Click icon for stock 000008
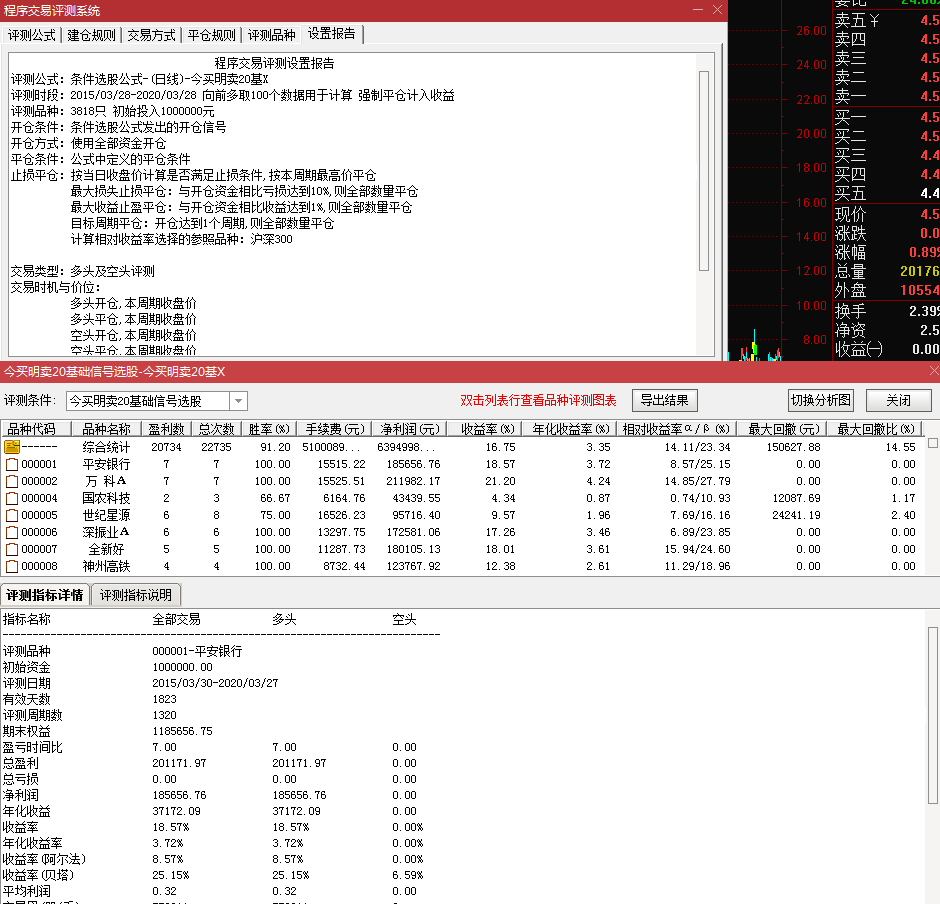 [12, 566]
